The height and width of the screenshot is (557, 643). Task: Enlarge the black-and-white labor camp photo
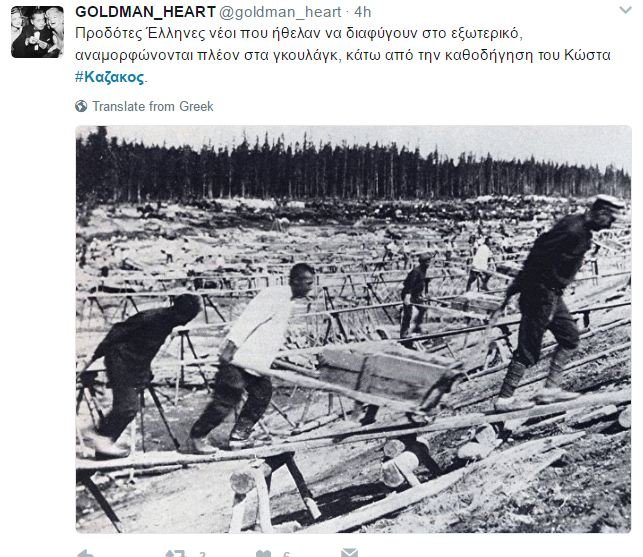353,329
